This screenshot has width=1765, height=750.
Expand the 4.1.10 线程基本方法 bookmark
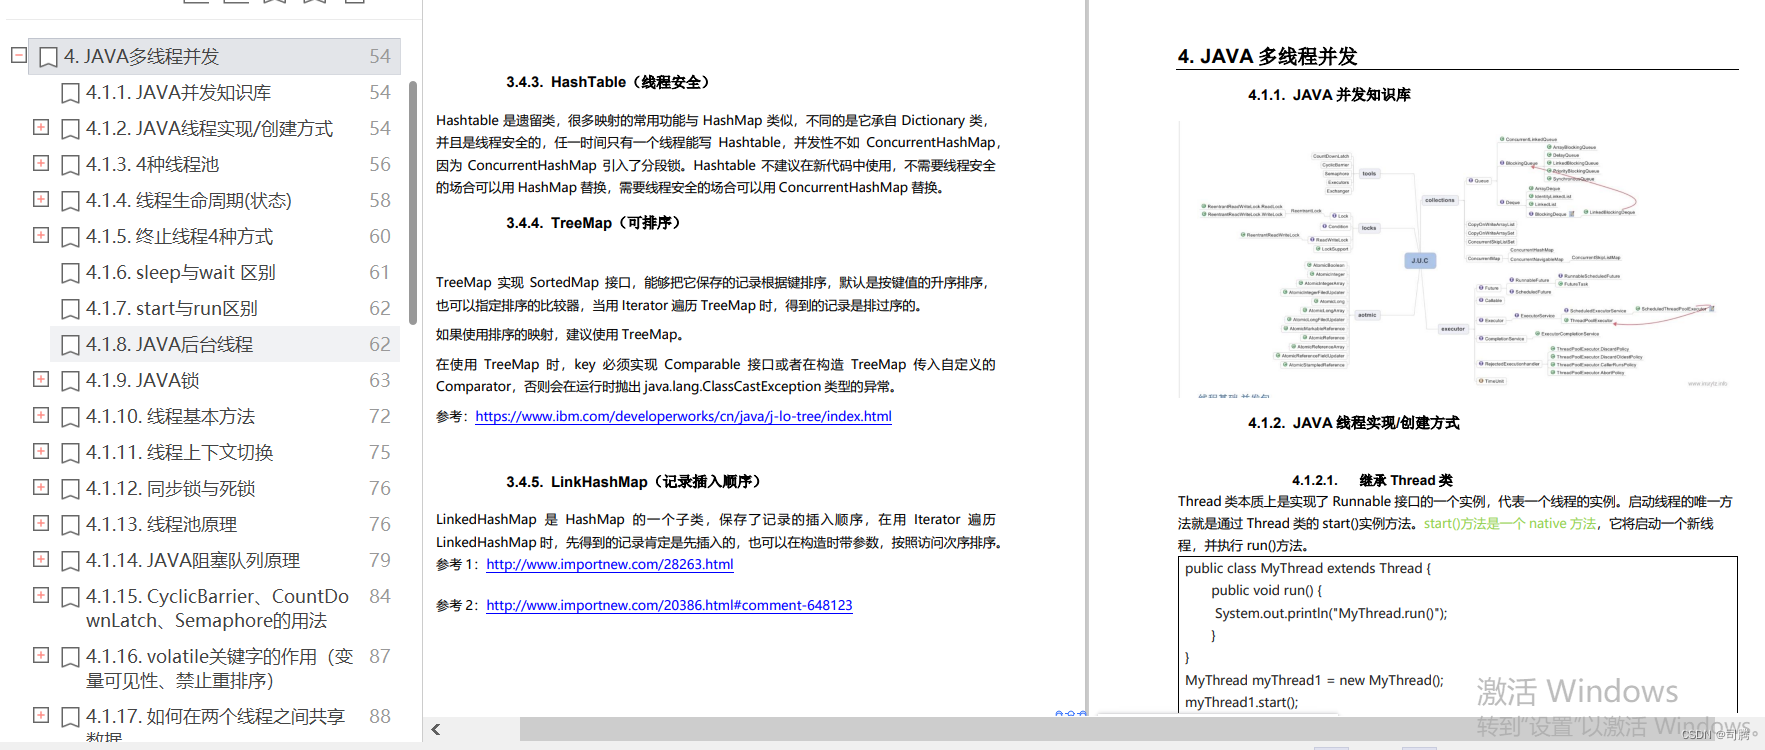[x=41, y=415]
